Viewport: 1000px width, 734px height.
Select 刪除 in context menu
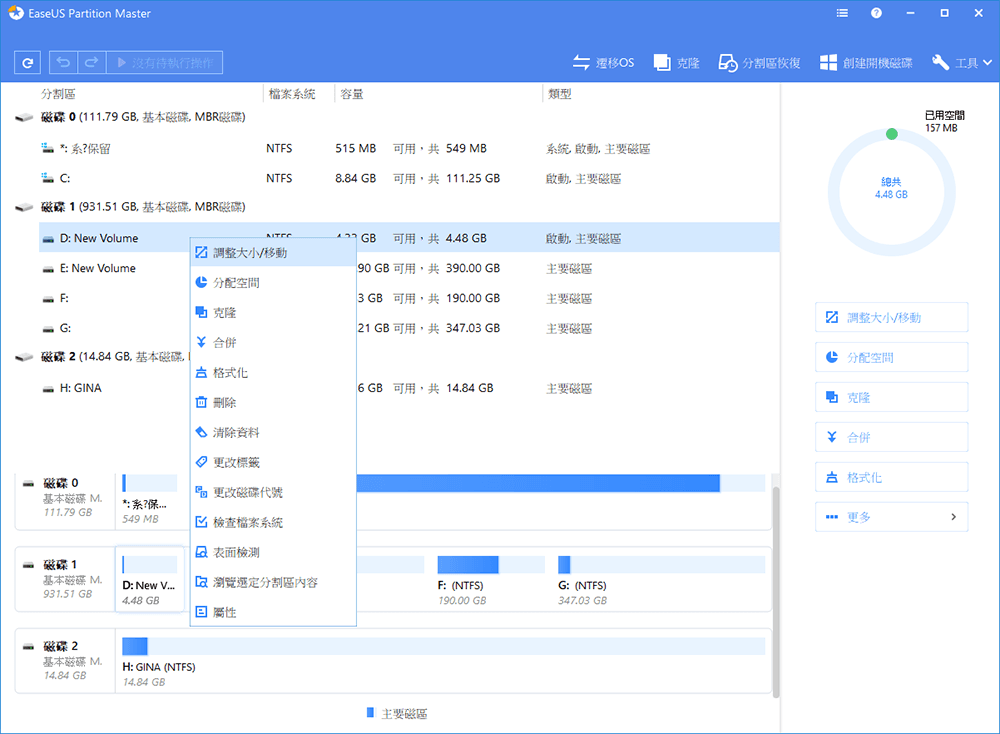point(273,402)
